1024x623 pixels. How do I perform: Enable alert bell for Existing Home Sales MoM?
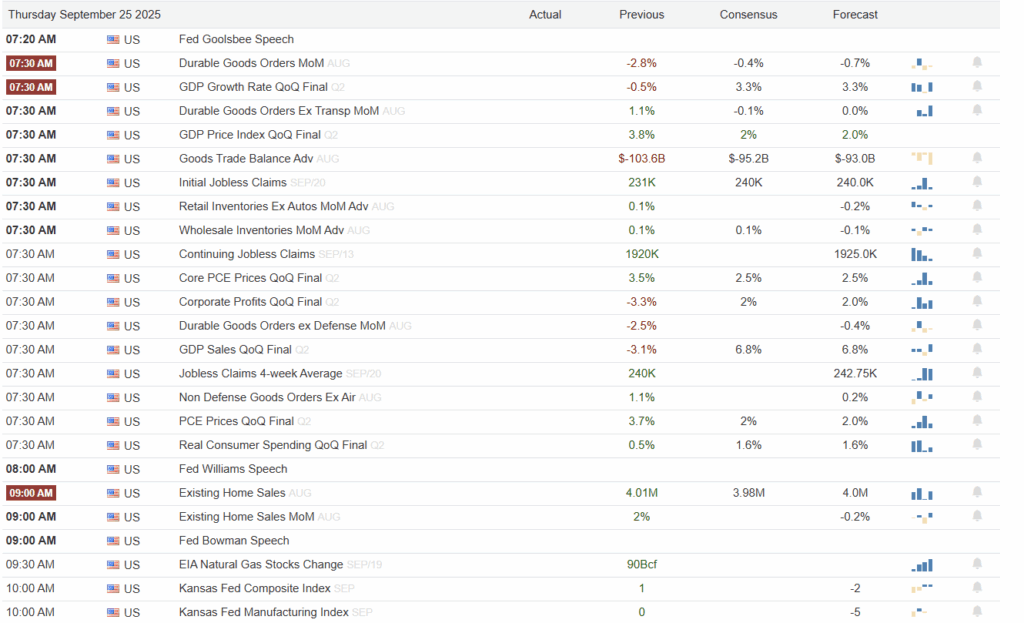977,517
